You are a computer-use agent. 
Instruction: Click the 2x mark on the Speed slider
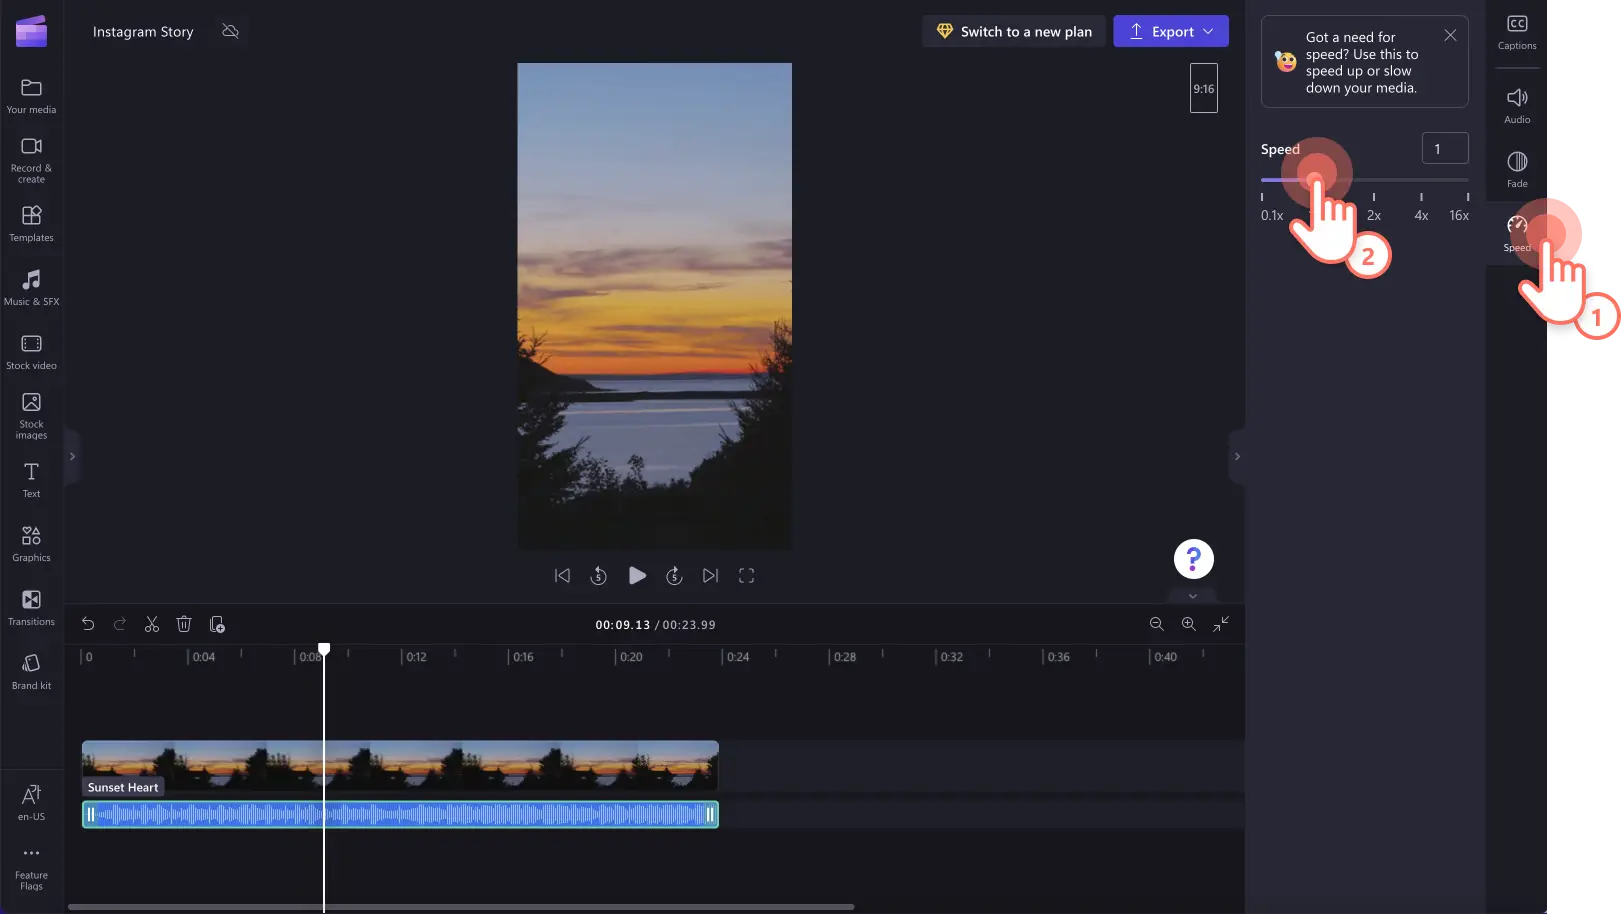pos(1374,207)
